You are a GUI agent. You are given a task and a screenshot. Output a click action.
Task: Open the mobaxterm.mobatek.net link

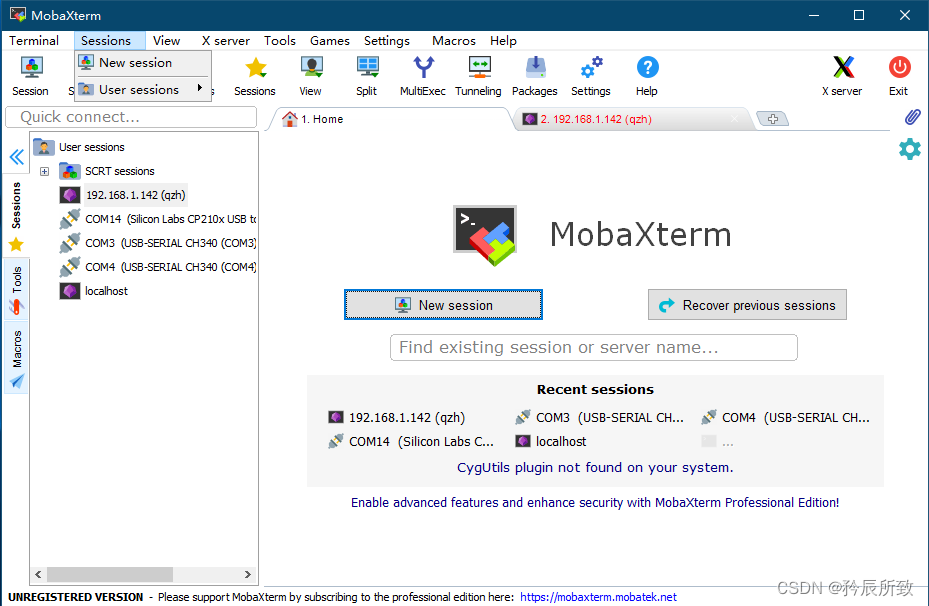coord(598,597)
